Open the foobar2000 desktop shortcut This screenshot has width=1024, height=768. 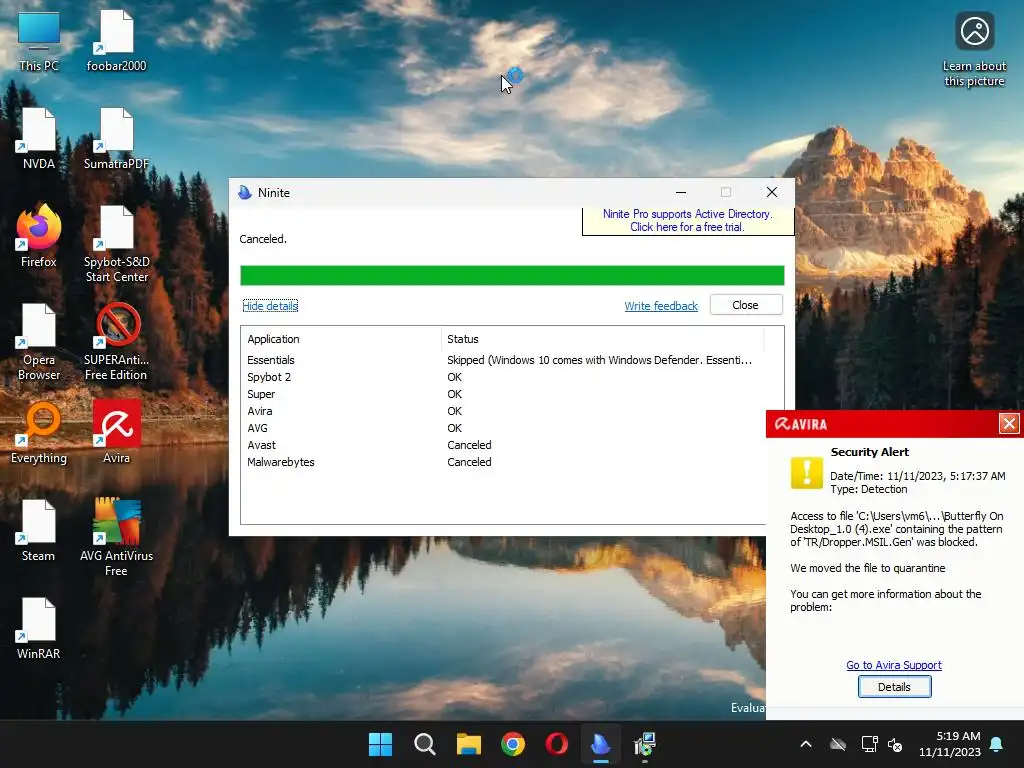tap(116, 42)
